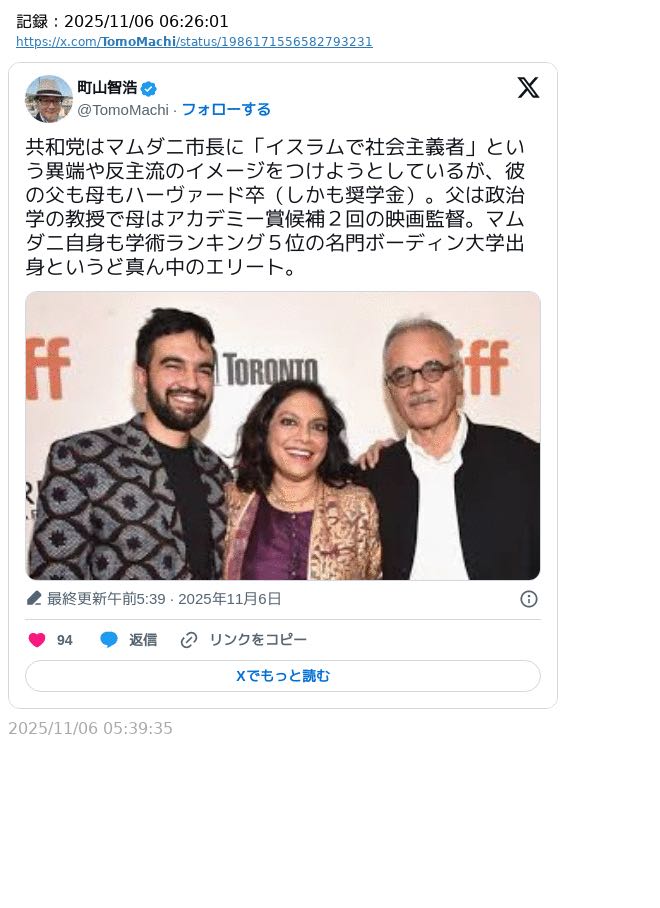The height and width of the screenshot is (908, 660).
Task: Click the gray 2025/11/06 05:39:35 timestamp
Action: click(90, 728)
